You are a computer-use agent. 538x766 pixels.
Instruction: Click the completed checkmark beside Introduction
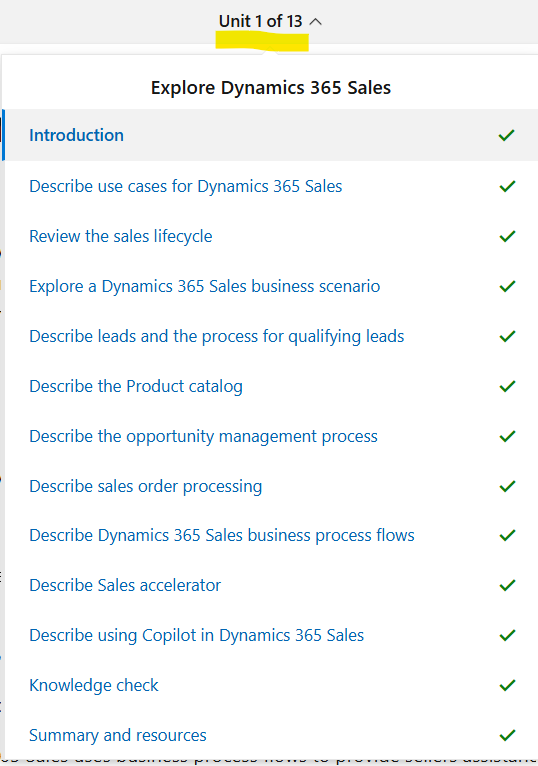pyautogui.click(x=507, y=135)
